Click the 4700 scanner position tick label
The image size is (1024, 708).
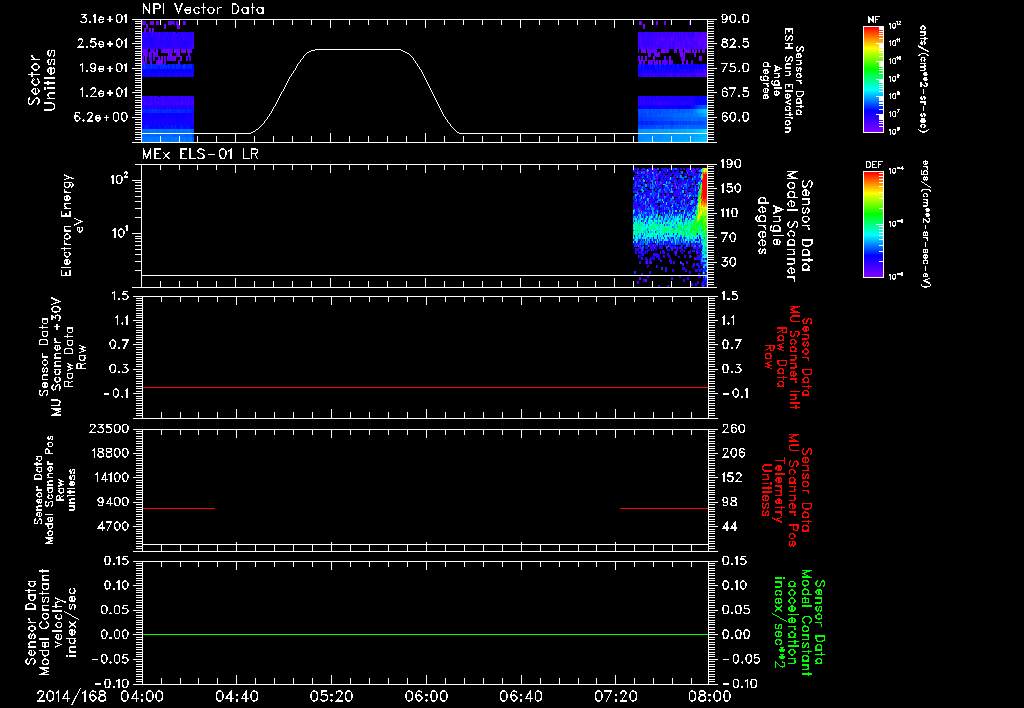click(x=113, y=526)
